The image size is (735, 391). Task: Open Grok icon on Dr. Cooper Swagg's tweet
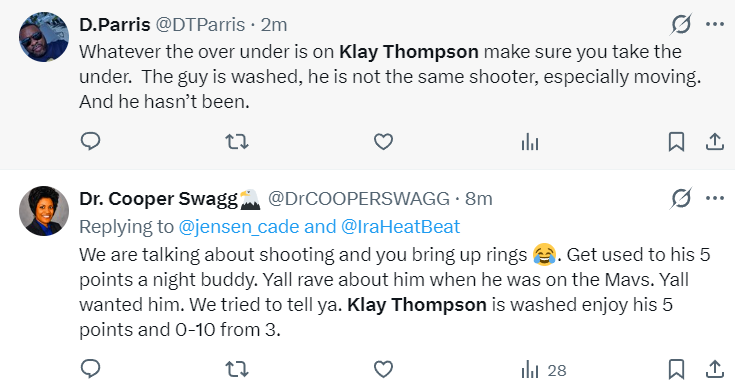pos(681,199)
